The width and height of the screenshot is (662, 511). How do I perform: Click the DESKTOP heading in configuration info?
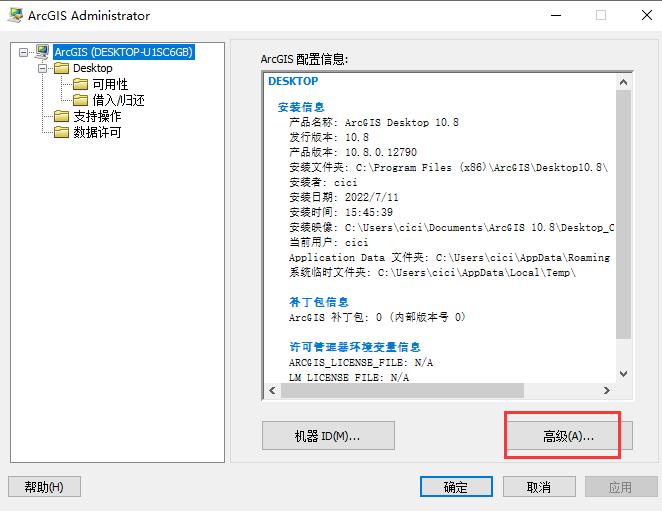coord(293,81)
